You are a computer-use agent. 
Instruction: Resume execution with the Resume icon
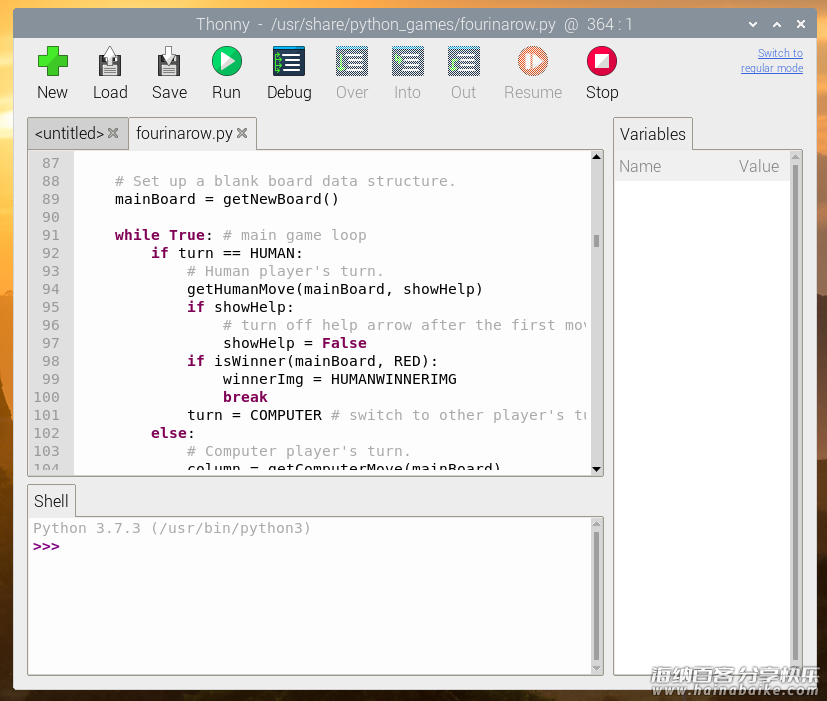click(x=533, y=61)
